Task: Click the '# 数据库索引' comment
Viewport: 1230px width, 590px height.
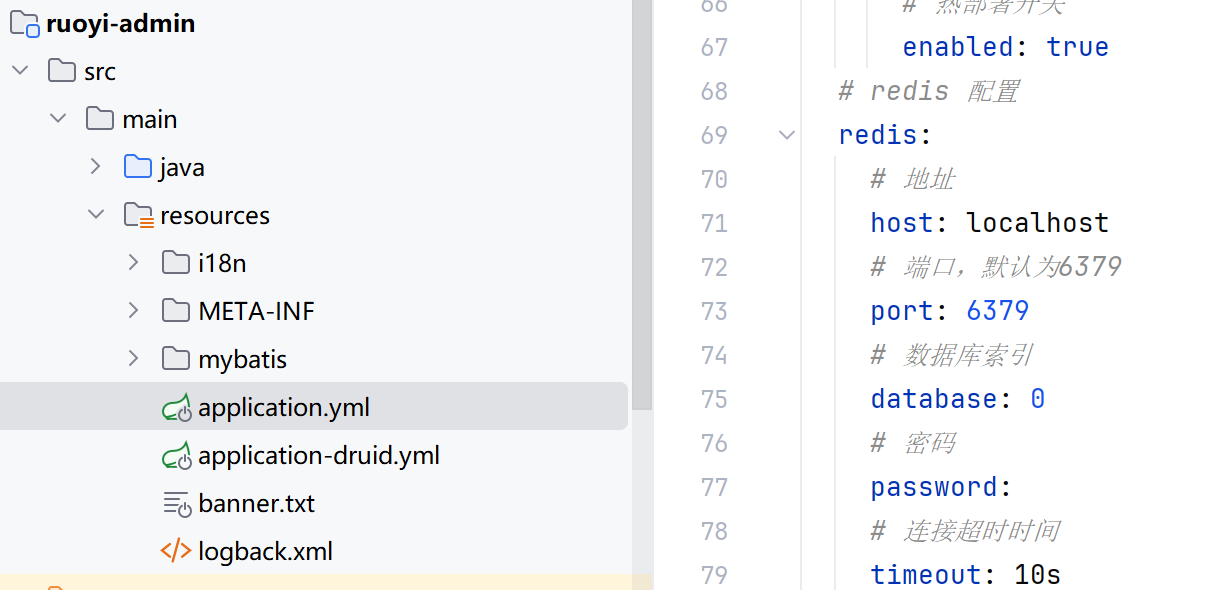Action: point(951,355)
